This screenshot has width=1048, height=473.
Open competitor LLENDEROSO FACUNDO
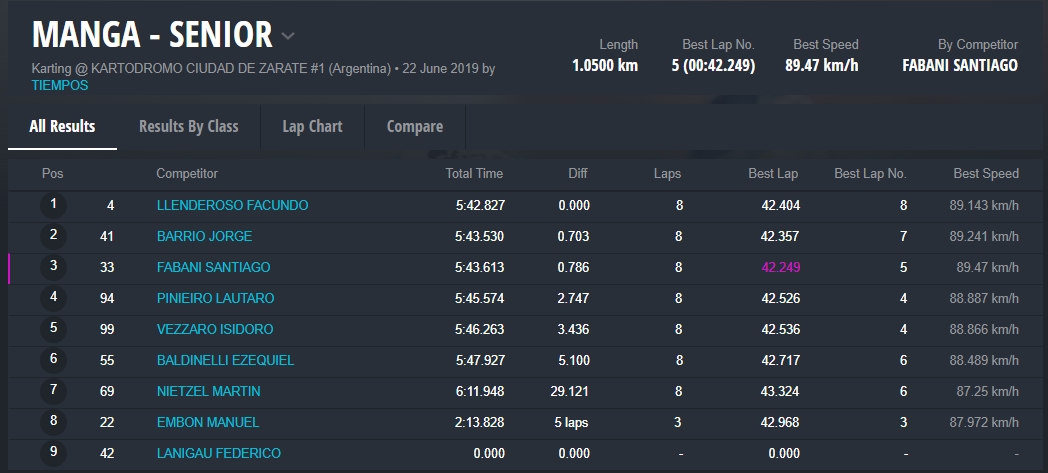232,205
